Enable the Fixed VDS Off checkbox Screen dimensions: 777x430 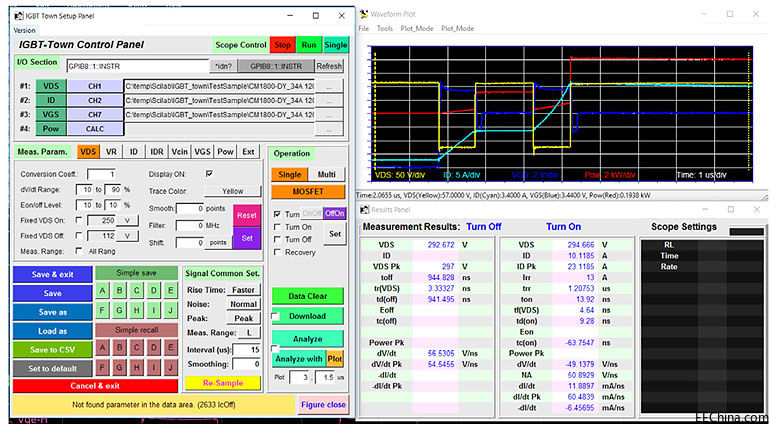click(79, 235)
